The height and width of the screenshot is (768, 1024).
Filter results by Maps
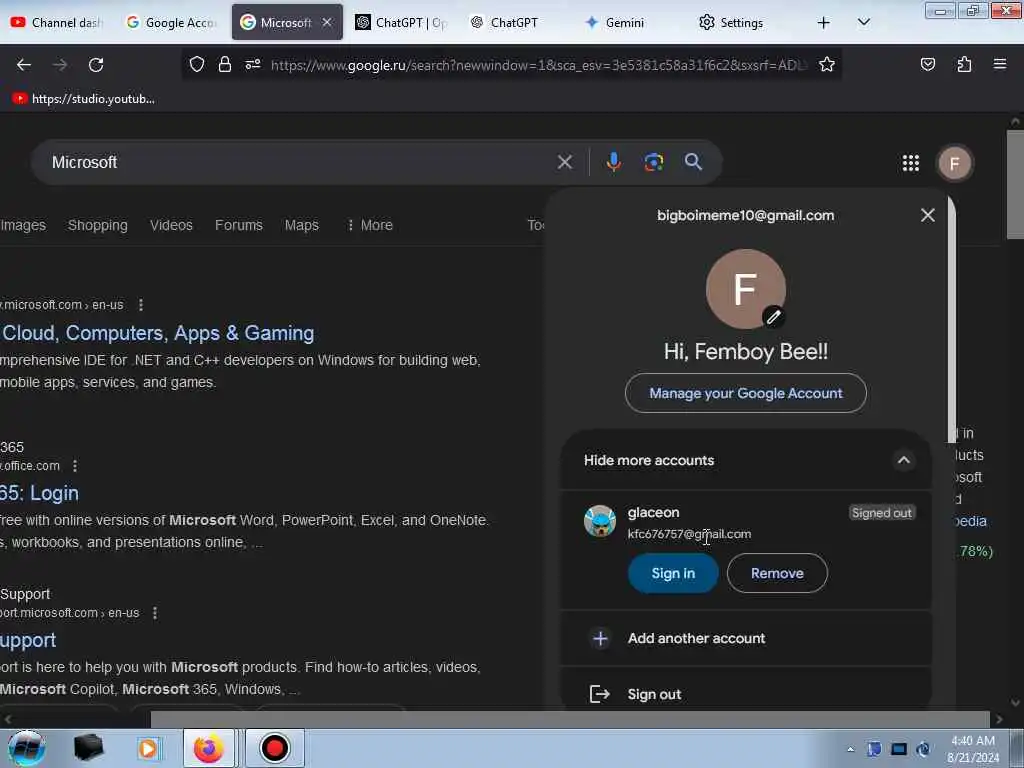302,225
